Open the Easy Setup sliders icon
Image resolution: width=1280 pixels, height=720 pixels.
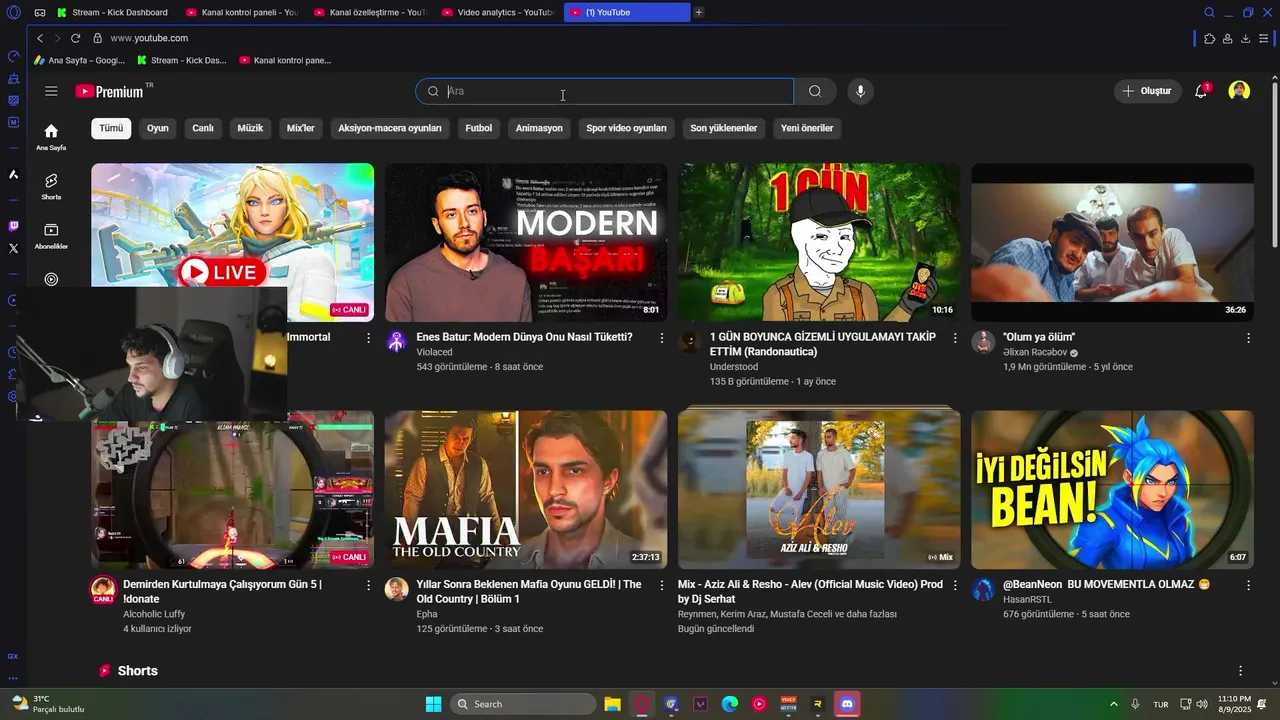[1264, 38]
